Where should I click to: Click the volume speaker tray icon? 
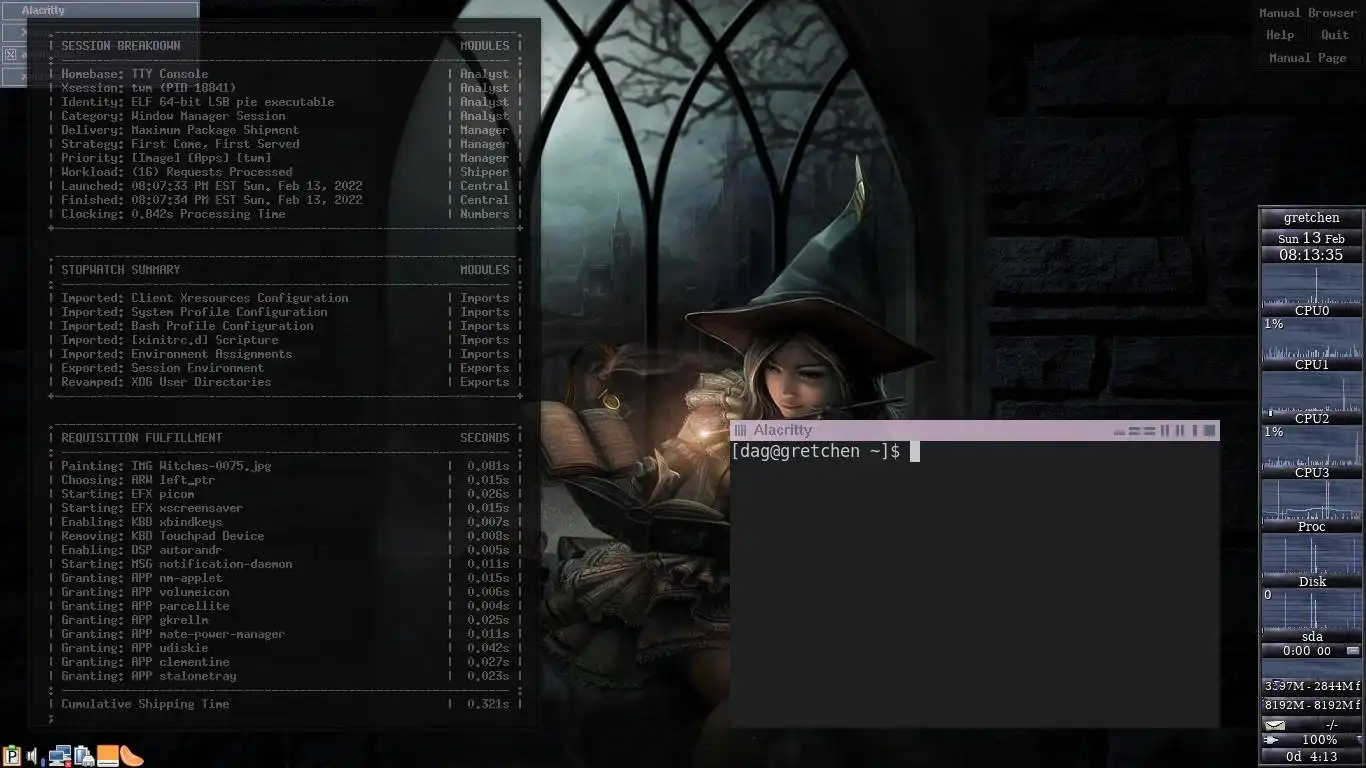click(32, 756)
